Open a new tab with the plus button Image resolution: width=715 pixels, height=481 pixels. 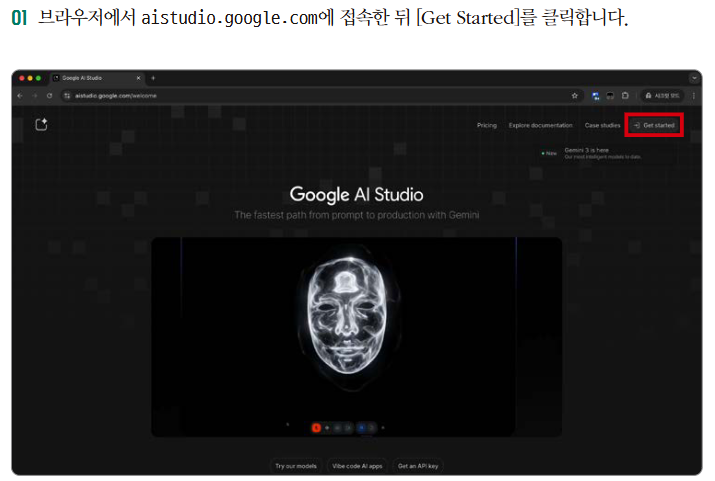pyautogui.click(x=153, y=78)
